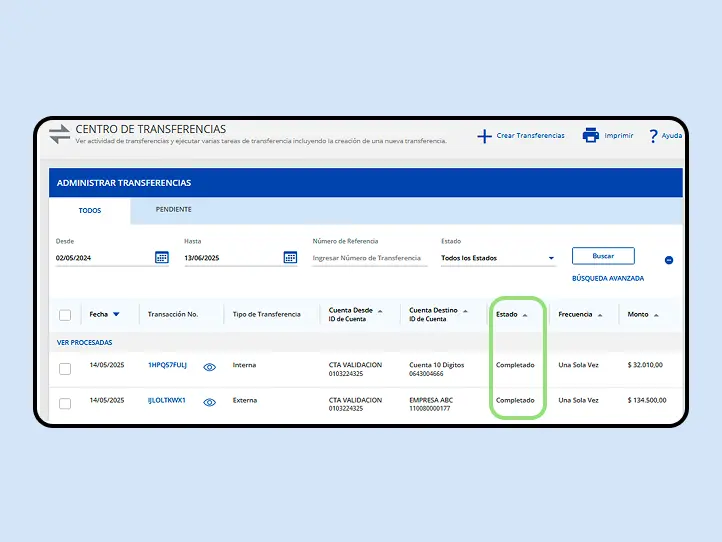Open the Desde date calendar icon
Image resolution: width=722 pixels, height=542 pixels.
(x=162, y=257)
